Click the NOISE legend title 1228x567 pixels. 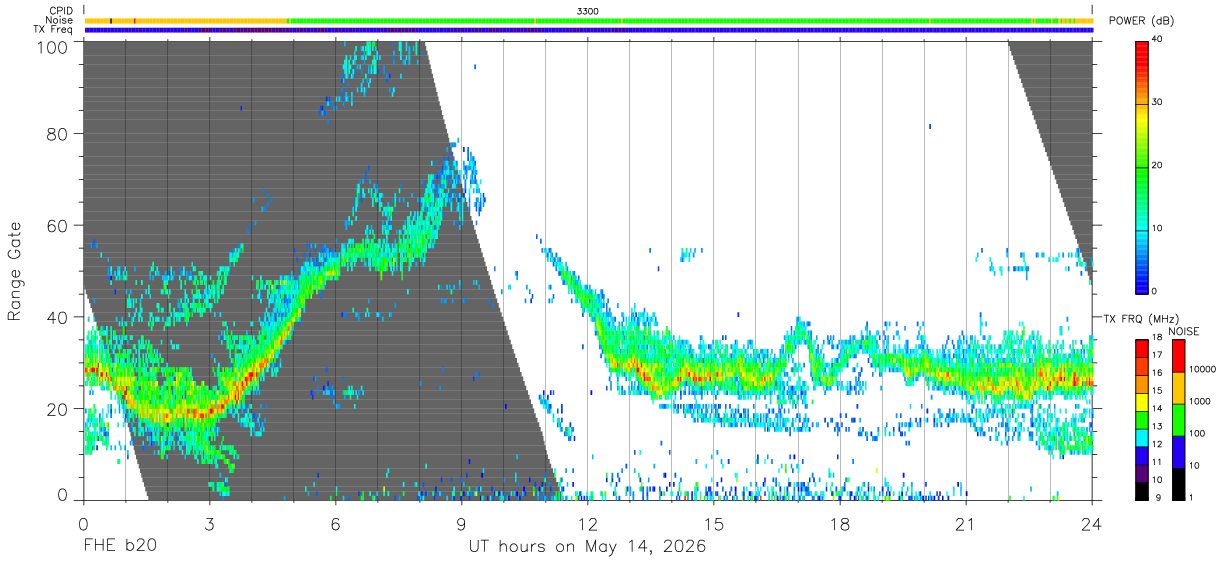point(1183,331)
